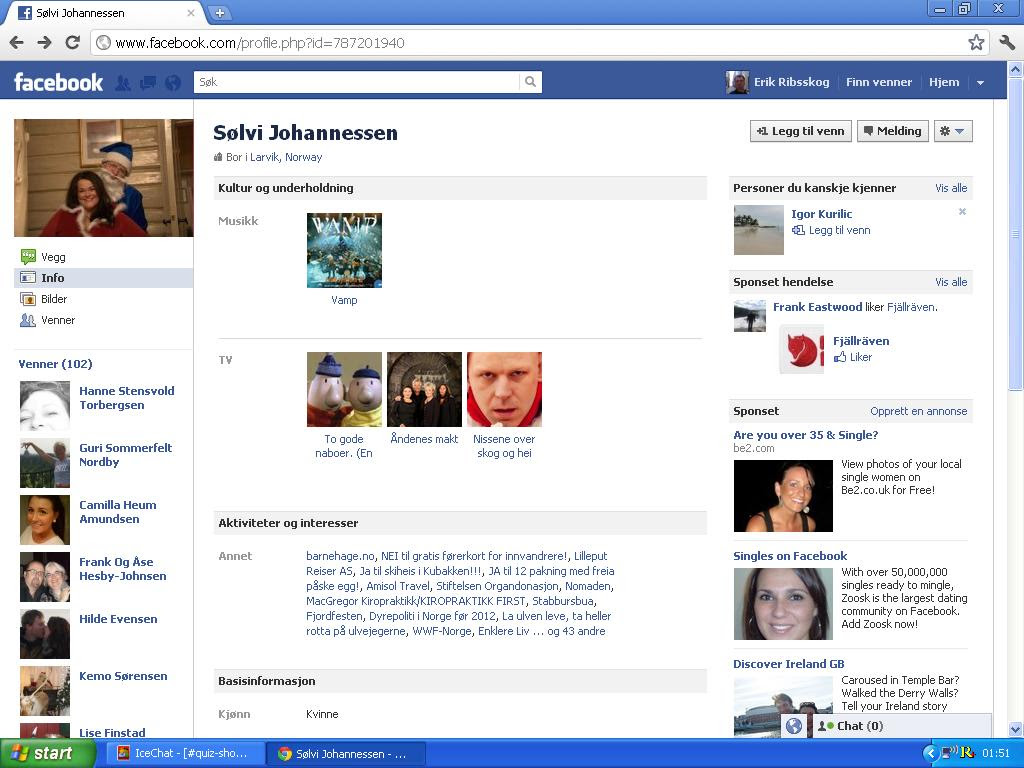Open Guri Sommerfelt Nordby profile

coord(125,455)
